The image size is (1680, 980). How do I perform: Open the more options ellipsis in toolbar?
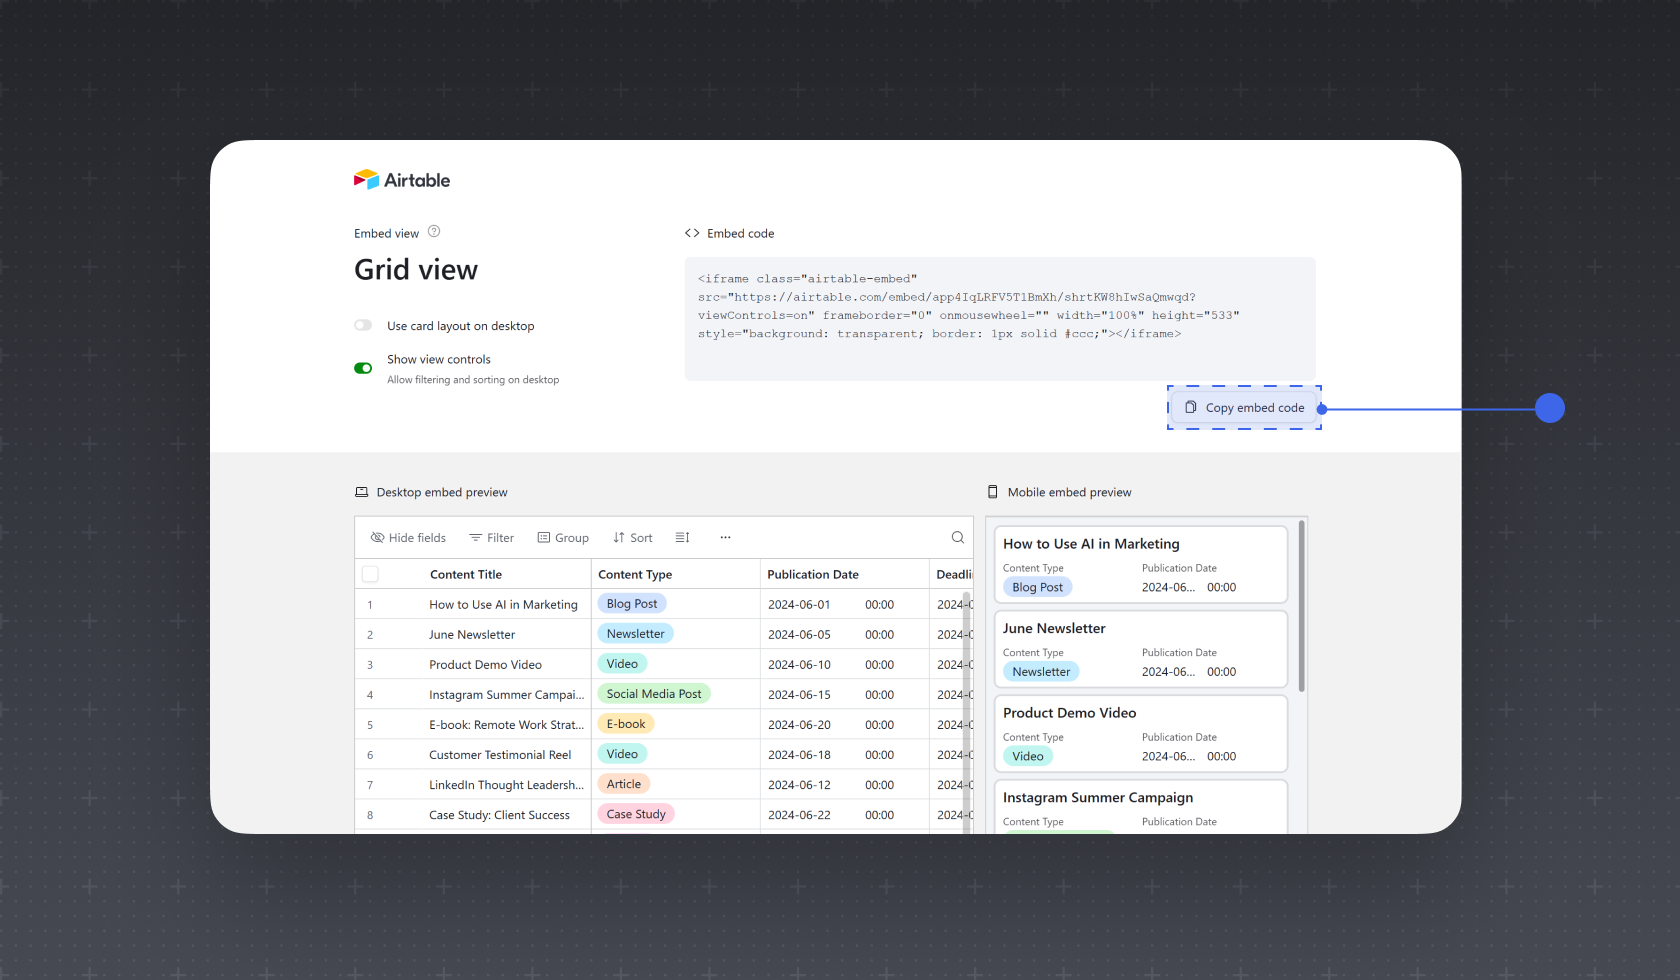725,538
